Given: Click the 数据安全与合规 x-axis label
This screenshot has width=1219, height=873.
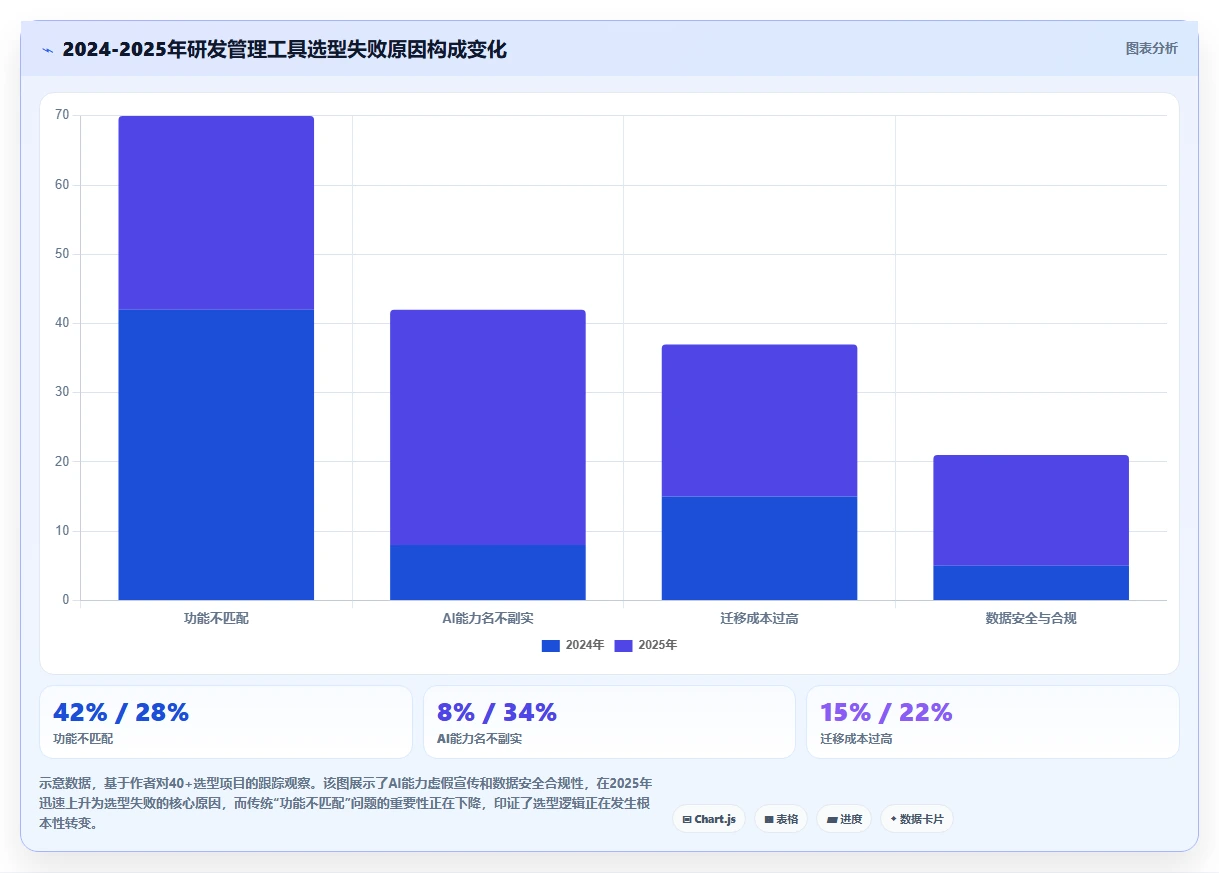Looking at the screenshot, I should tap(1031, 618).
